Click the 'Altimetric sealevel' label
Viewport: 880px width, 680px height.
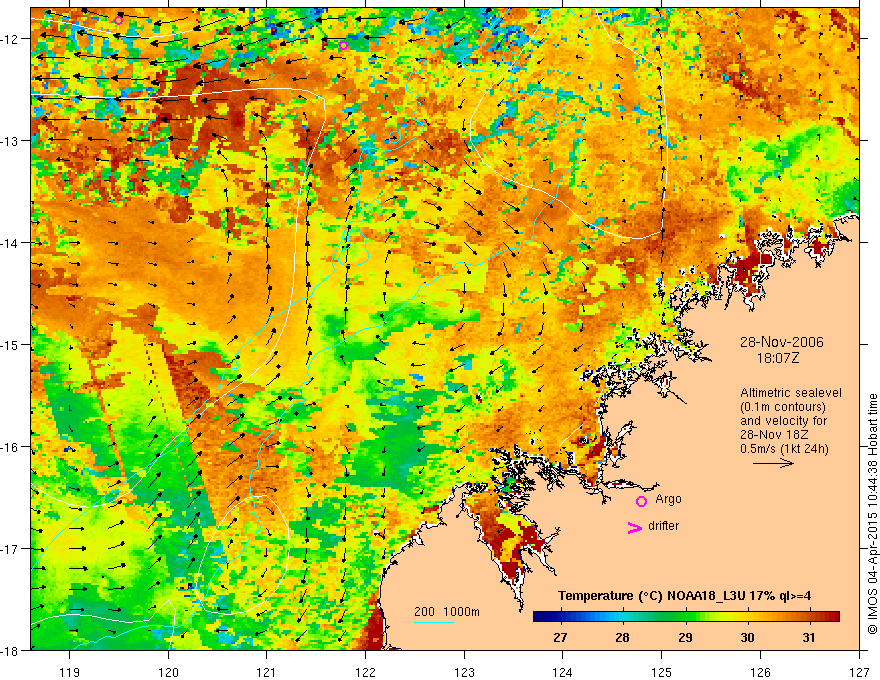point(791,393)
